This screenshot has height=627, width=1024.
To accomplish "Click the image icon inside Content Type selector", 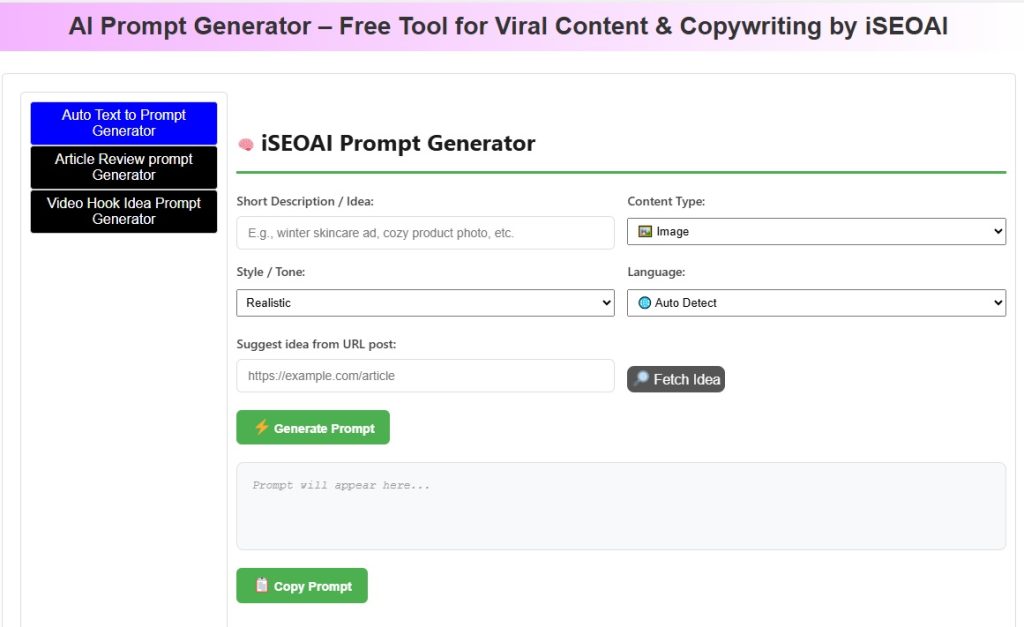I will [646, 231].
